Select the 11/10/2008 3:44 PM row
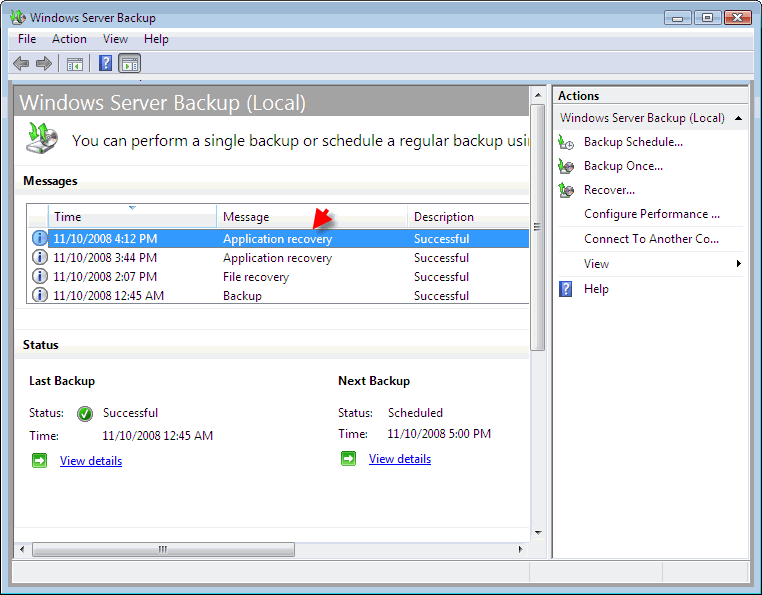This screenshot has width=762, height=595. click(x=278, y=258)
